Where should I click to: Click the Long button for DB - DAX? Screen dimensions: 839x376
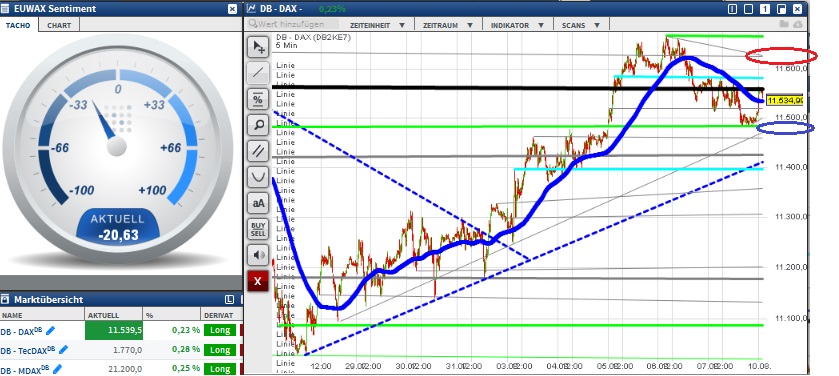click(x=220, y=331)
